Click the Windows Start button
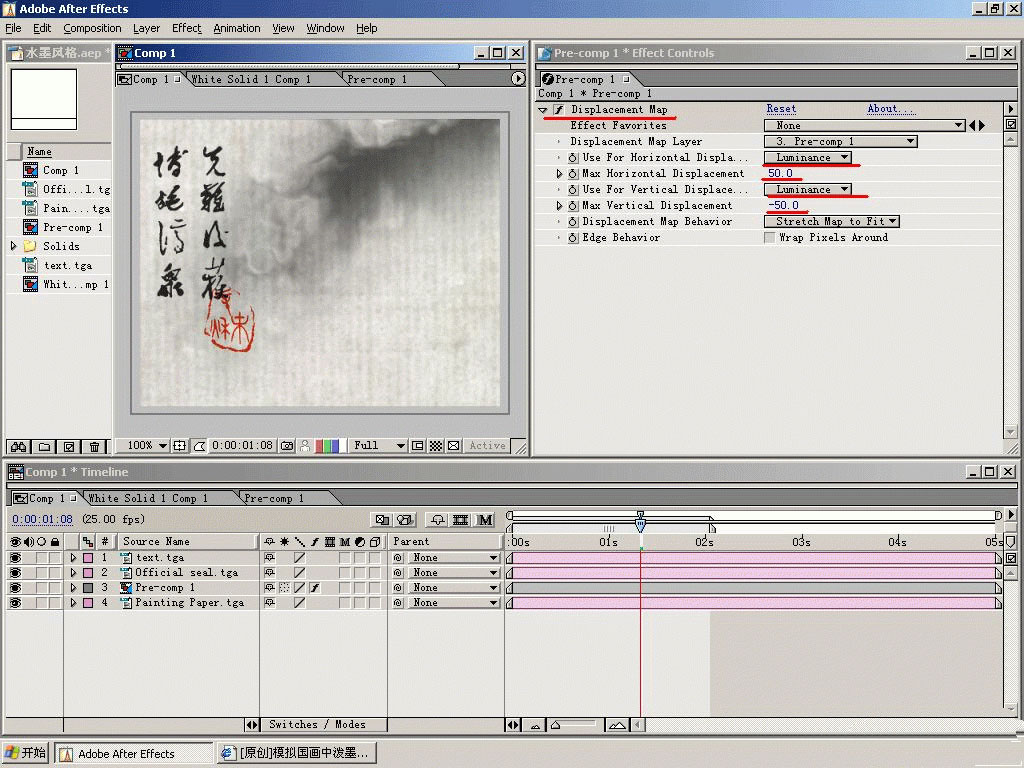1024x768 pixels. pos(25,753)
